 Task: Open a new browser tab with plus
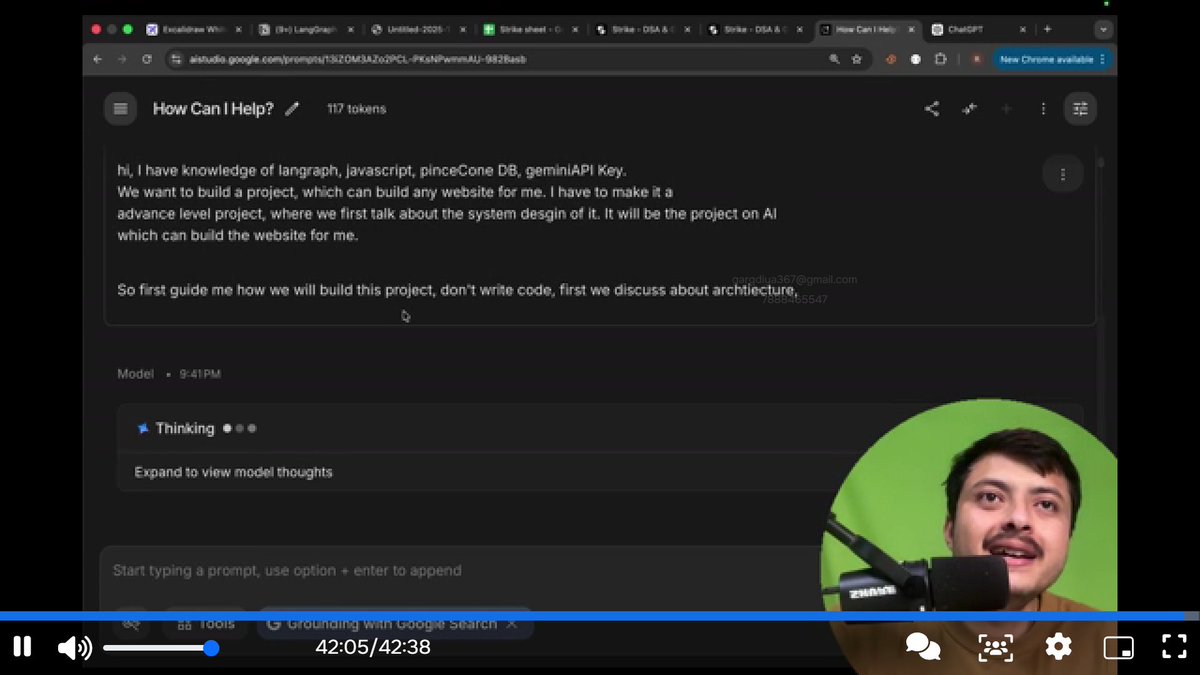point(1047,30)
